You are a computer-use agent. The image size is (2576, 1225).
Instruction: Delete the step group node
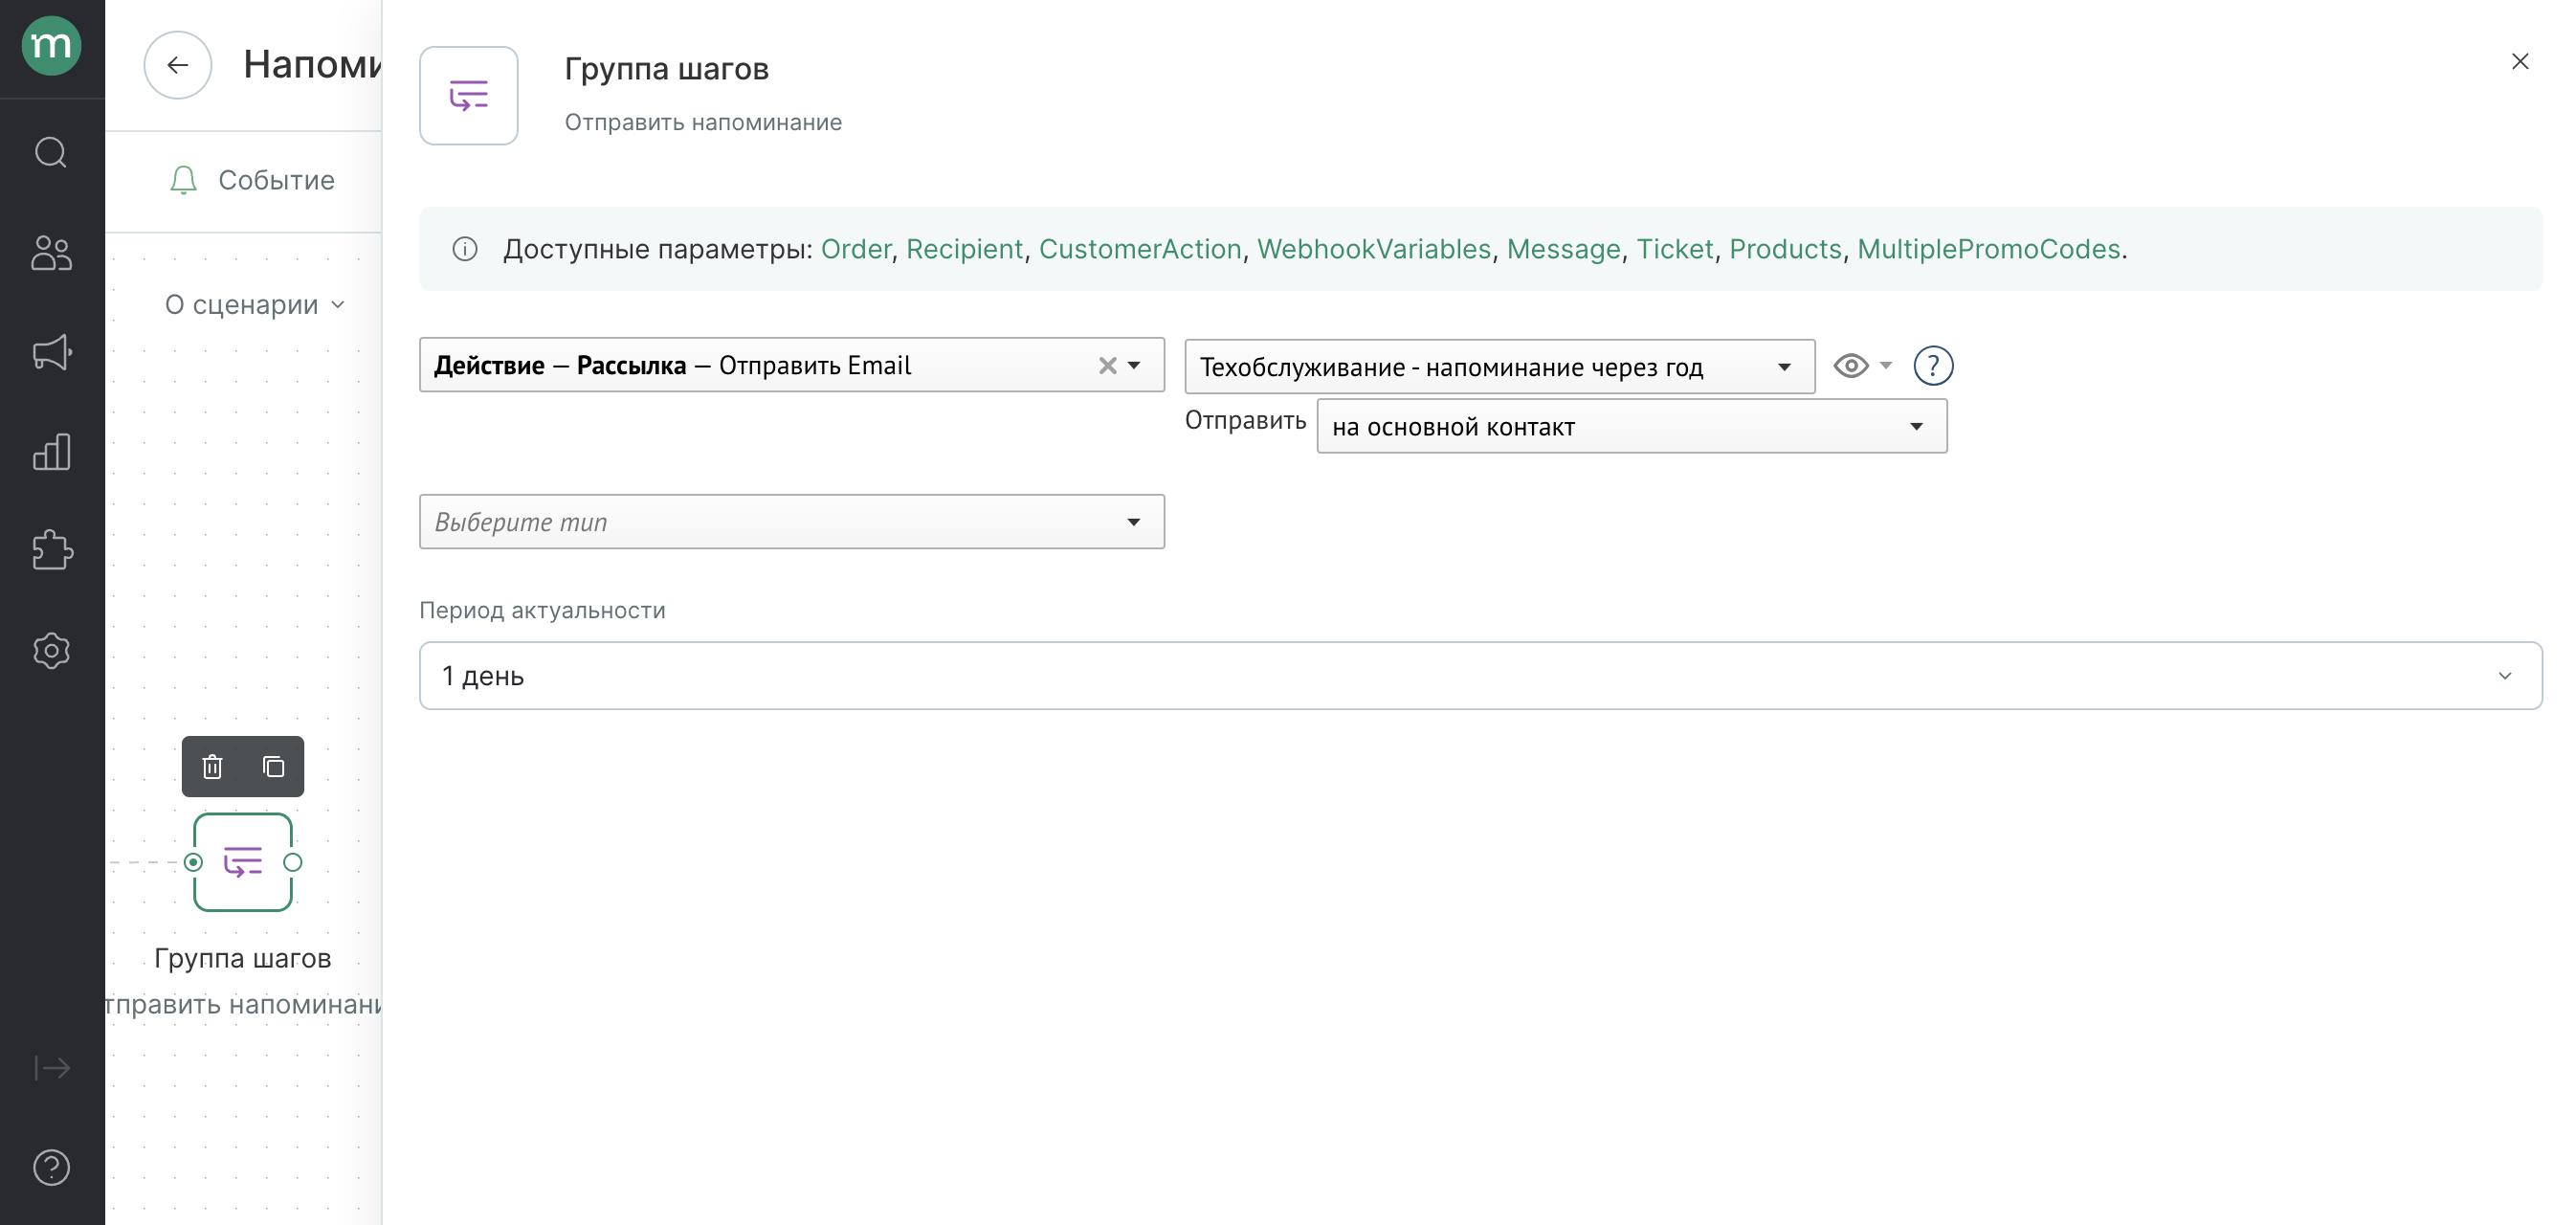click(212, 767)
